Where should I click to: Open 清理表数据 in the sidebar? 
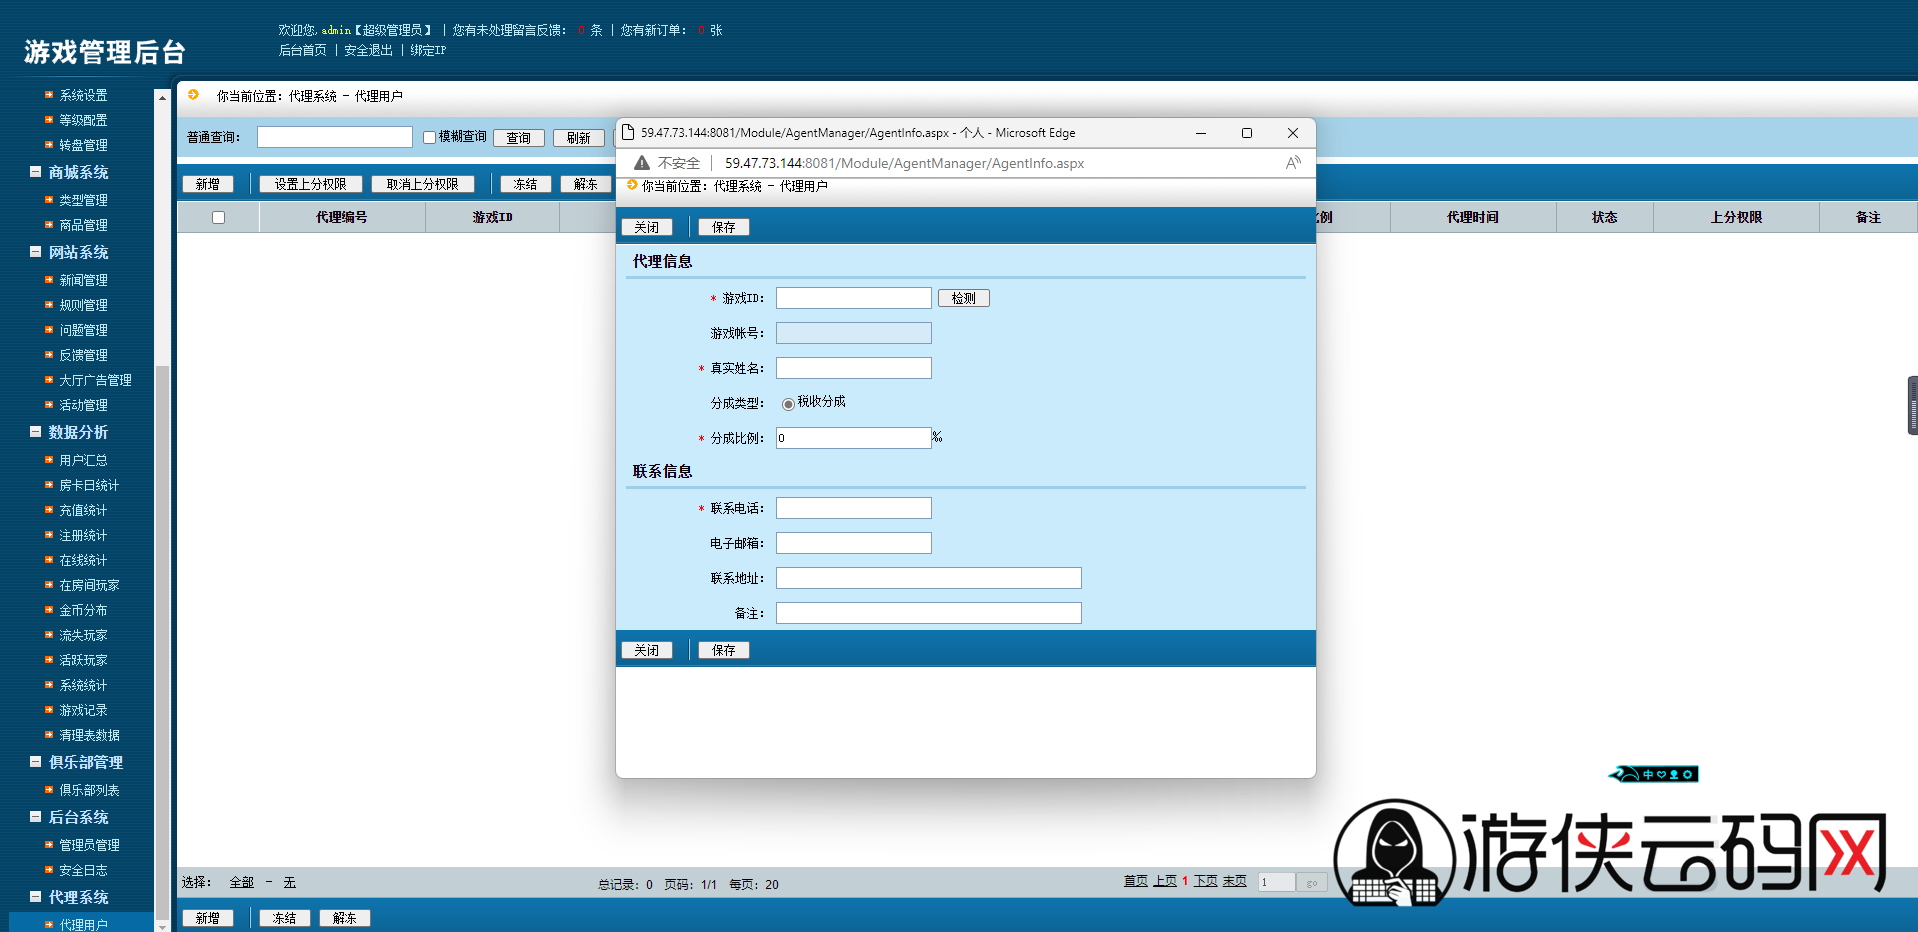tap(89, 735)
